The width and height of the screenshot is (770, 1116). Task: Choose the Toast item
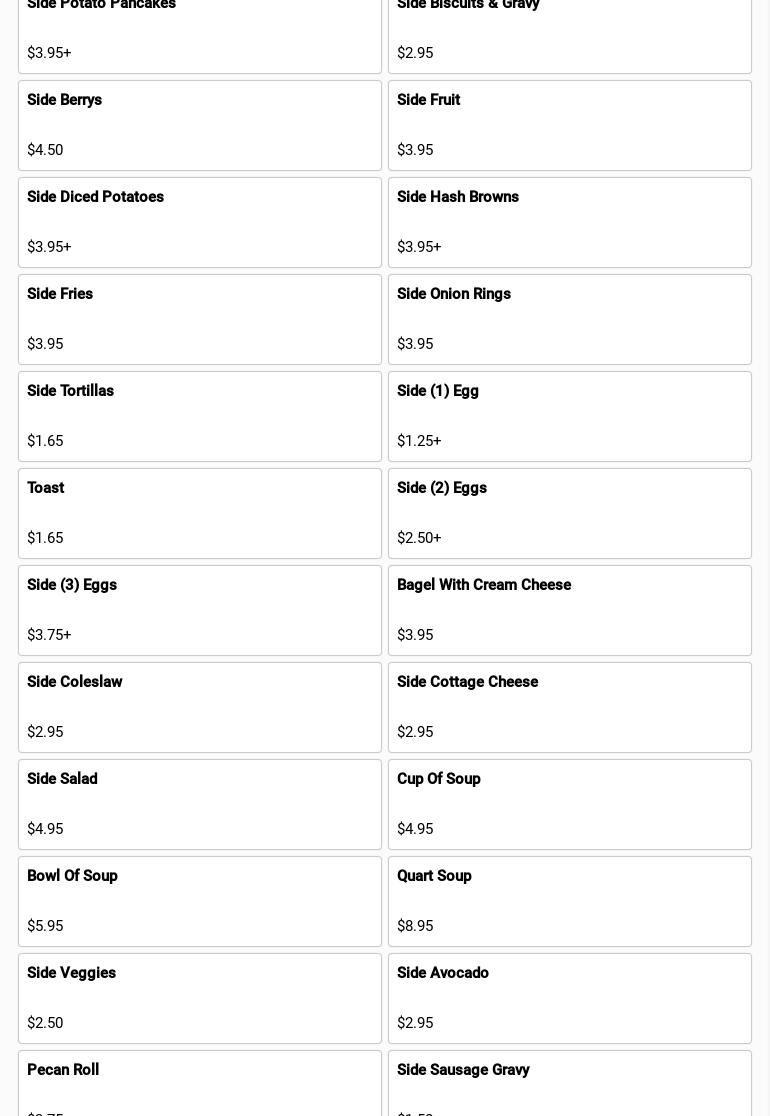click(x=200, y=513)
